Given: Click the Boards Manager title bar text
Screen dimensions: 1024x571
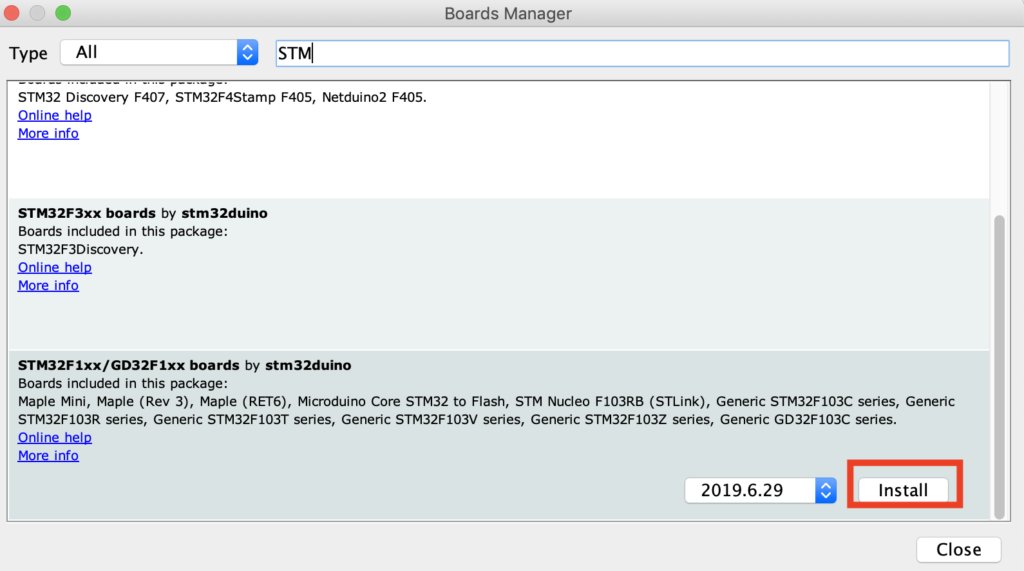Looking at the screenshot, I should tap(508, 14).
